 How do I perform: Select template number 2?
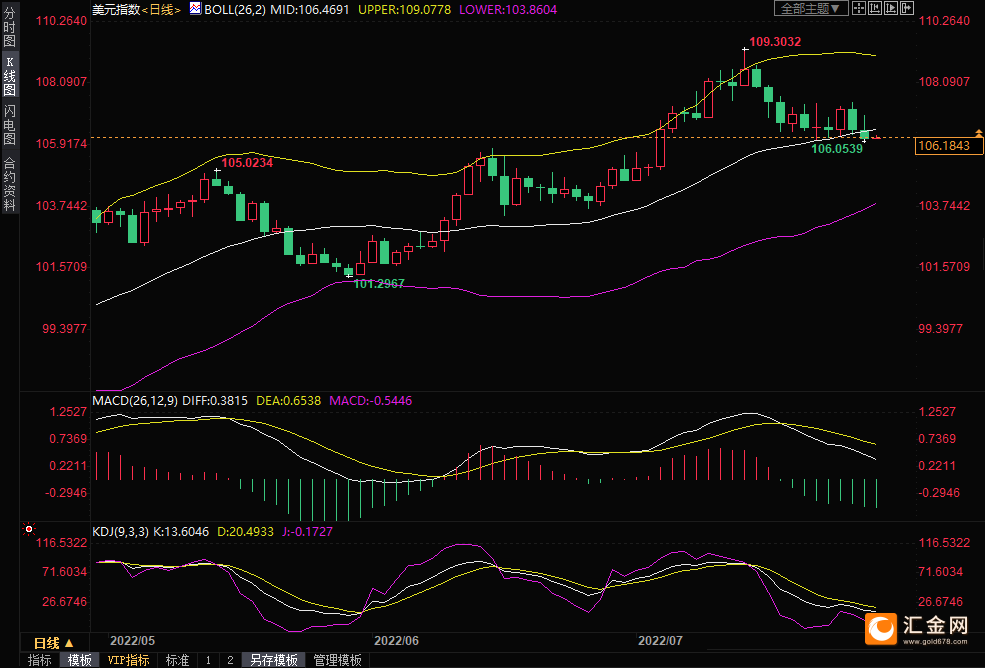pyautogui.click(x=230, y=660)
